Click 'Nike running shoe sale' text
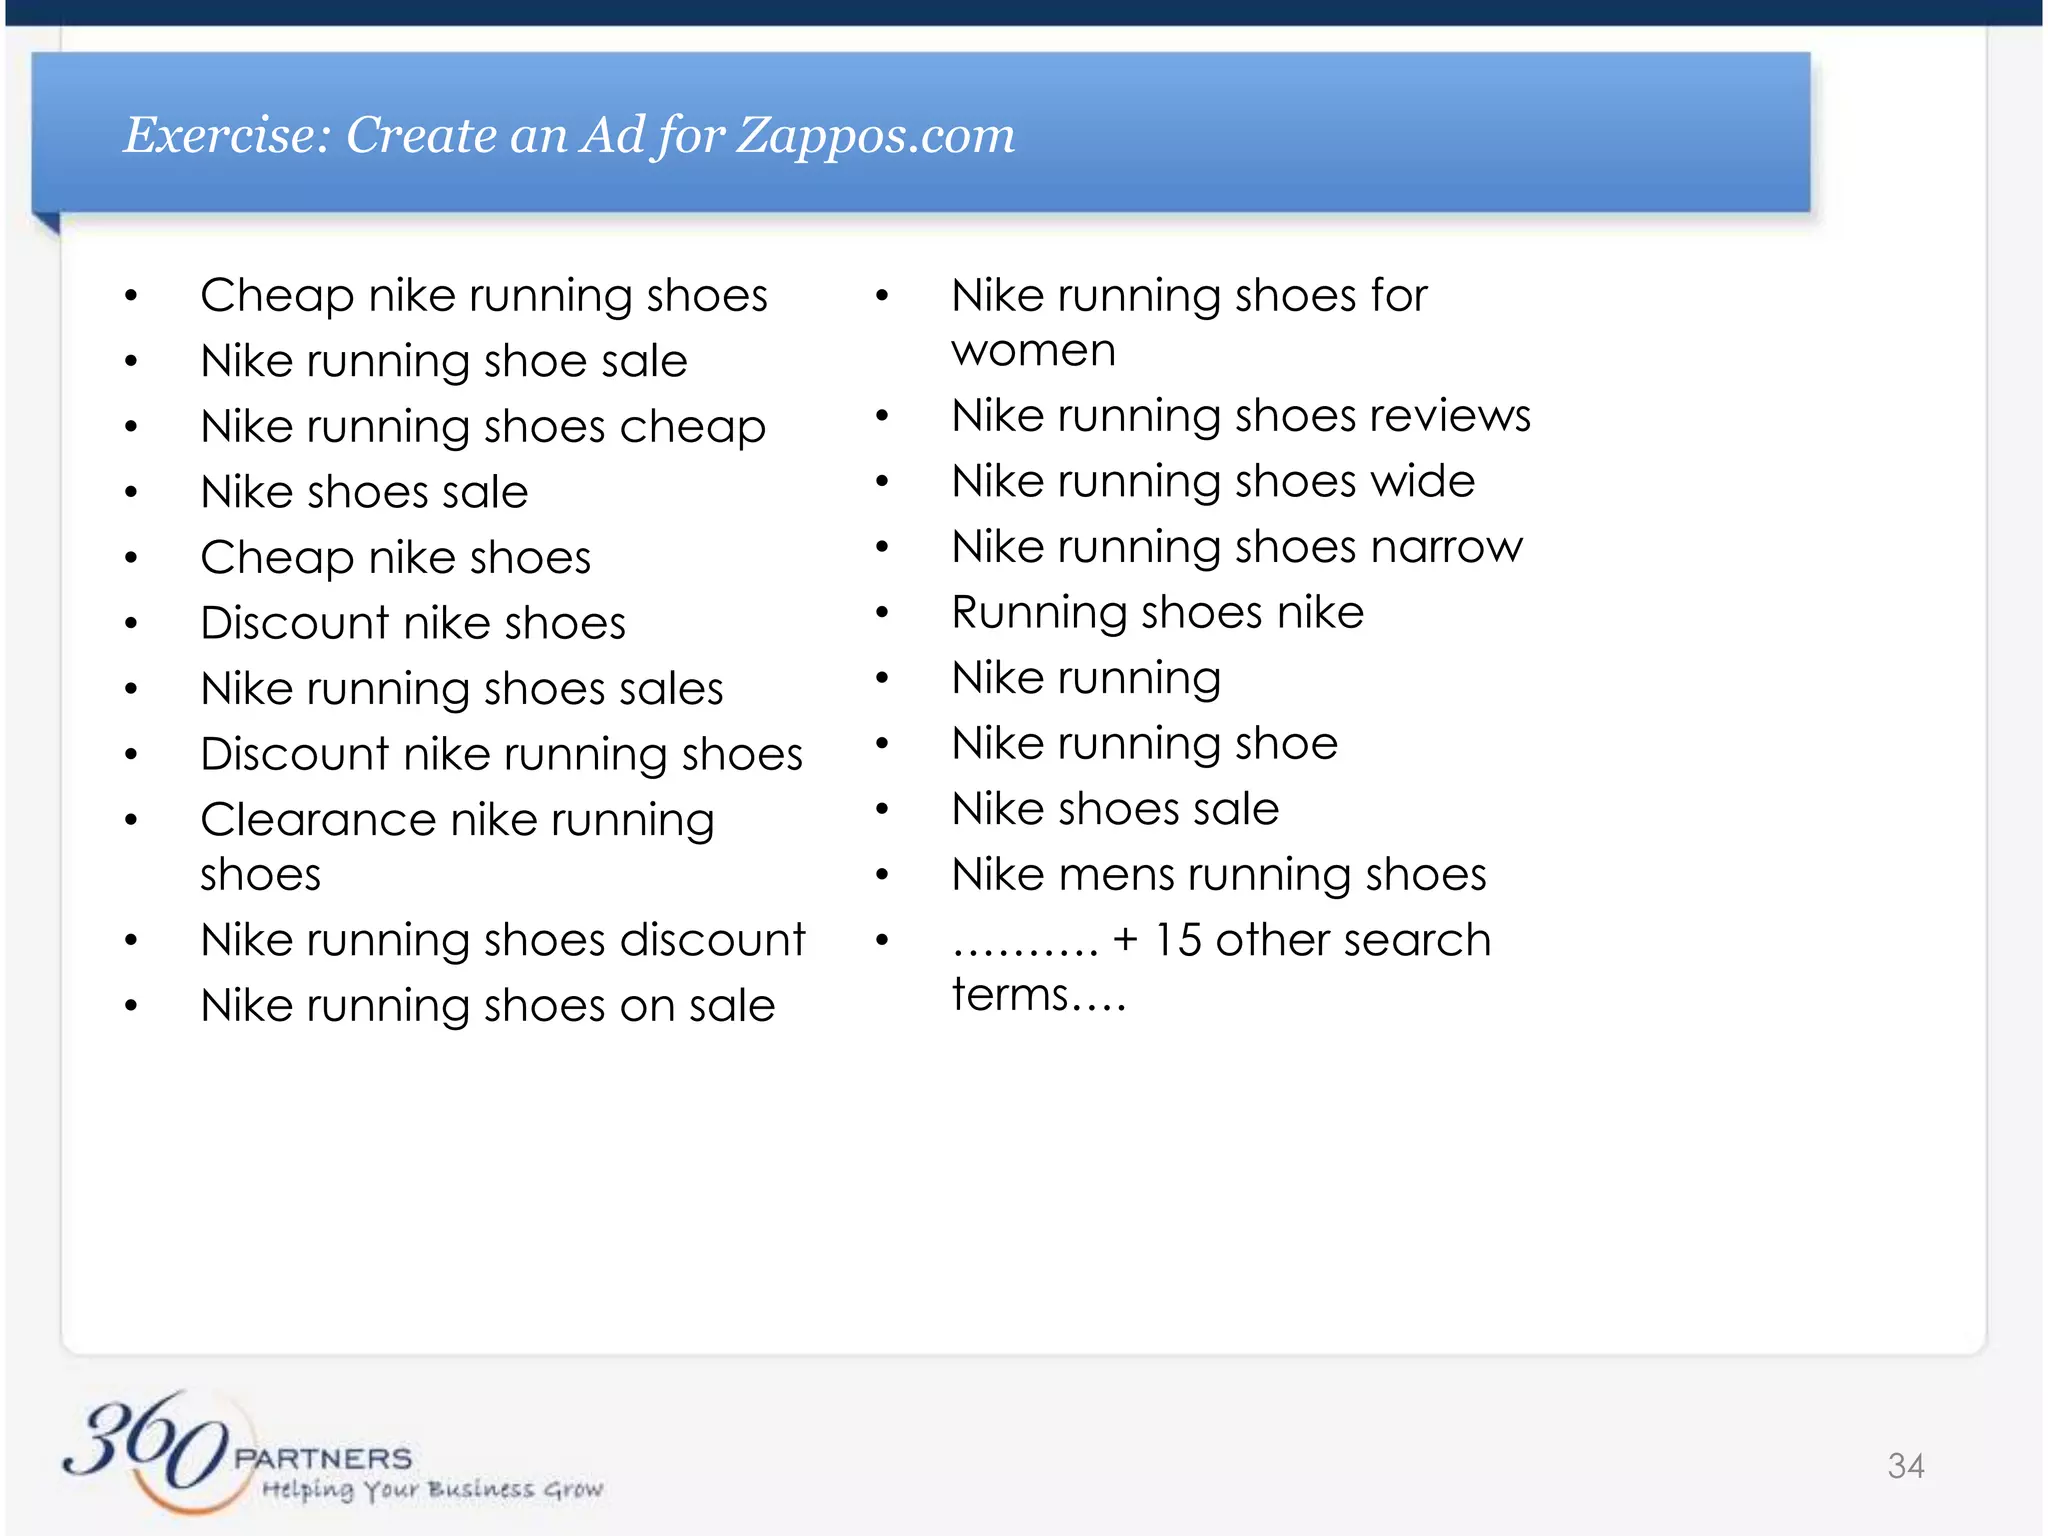This screenshot has height=1536, width=2048. [444, 361]
